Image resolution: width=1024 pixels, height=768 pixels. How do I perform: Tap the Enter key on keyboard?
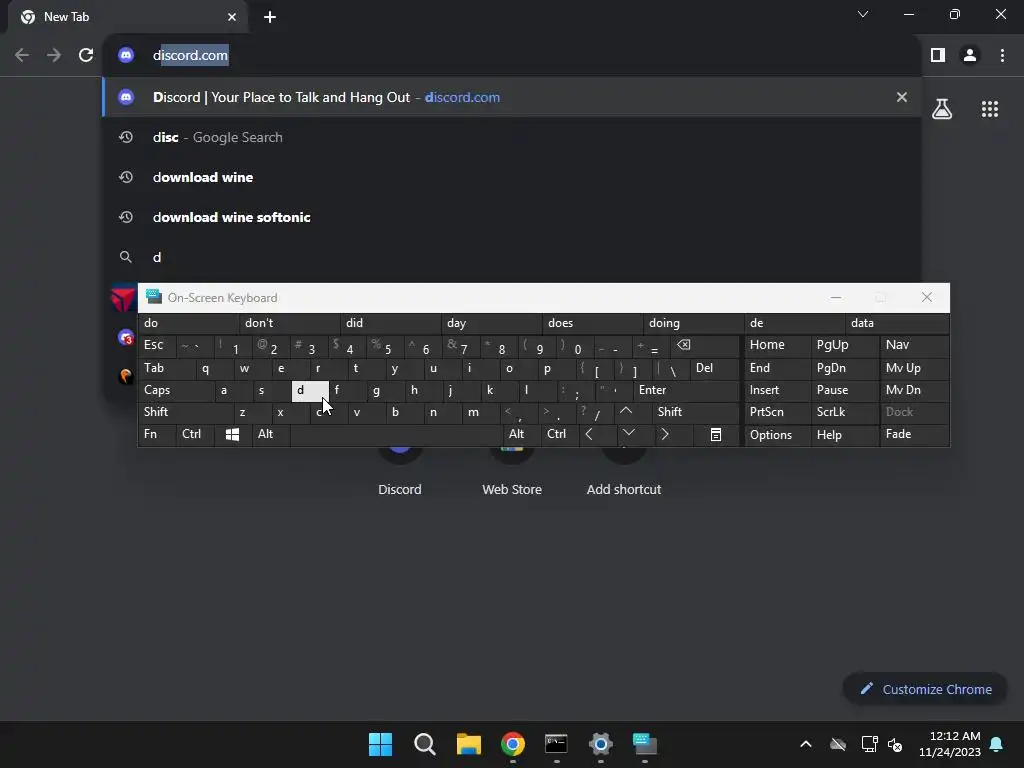point(686,391)
